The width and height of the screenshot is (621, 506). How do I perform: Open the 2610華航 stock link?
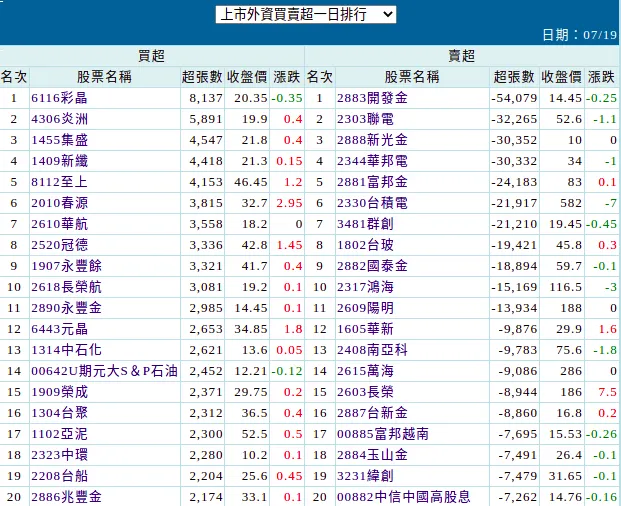tap(59, 224)
